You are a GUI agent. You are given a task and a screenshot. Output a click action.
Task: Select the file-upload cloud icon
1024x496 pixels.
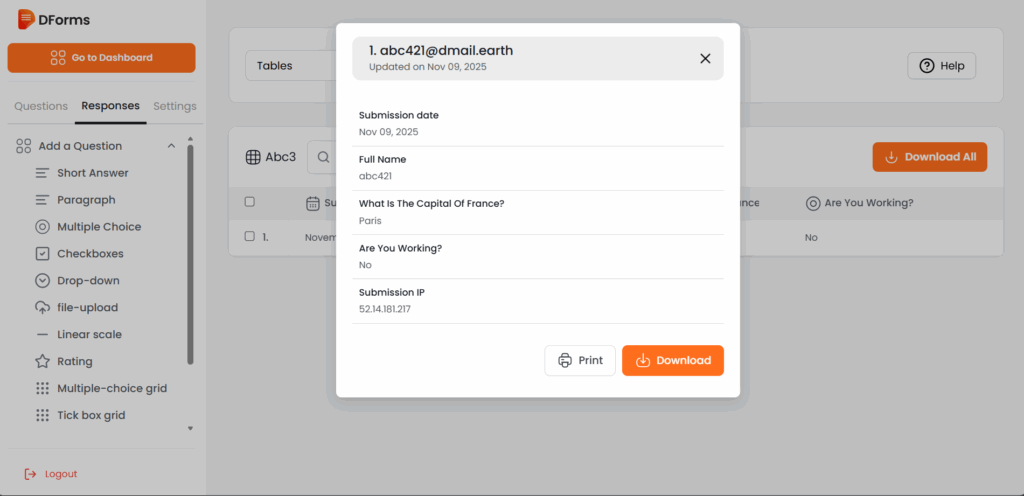coord(42,308)
